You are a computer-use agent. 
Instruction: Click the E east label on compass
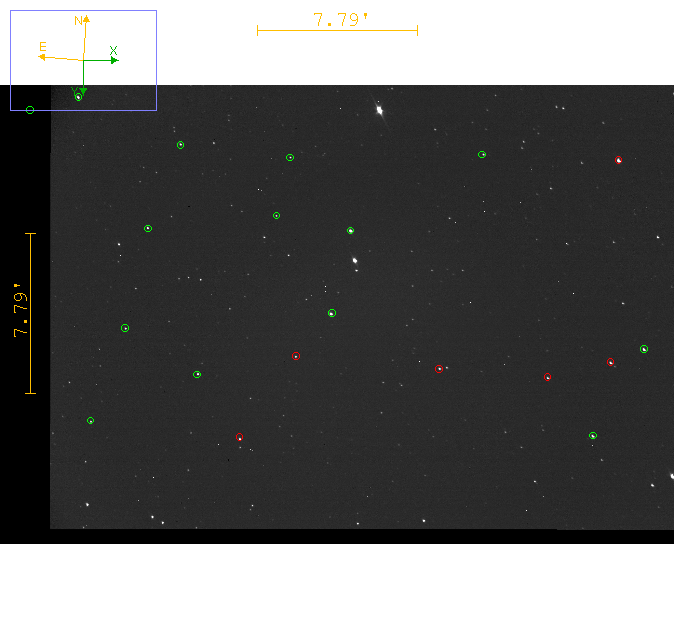(x=43, y=46)
